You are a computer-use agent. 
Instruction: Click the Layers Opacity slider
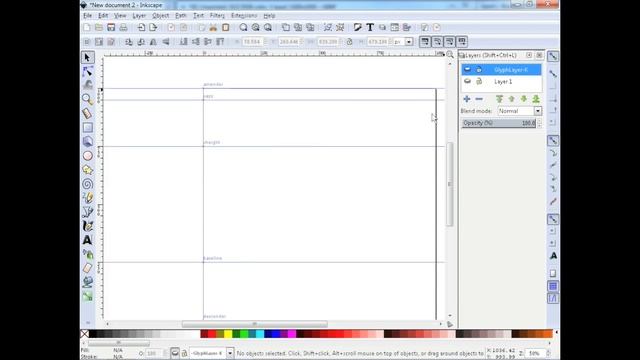(x=498, y=123)
